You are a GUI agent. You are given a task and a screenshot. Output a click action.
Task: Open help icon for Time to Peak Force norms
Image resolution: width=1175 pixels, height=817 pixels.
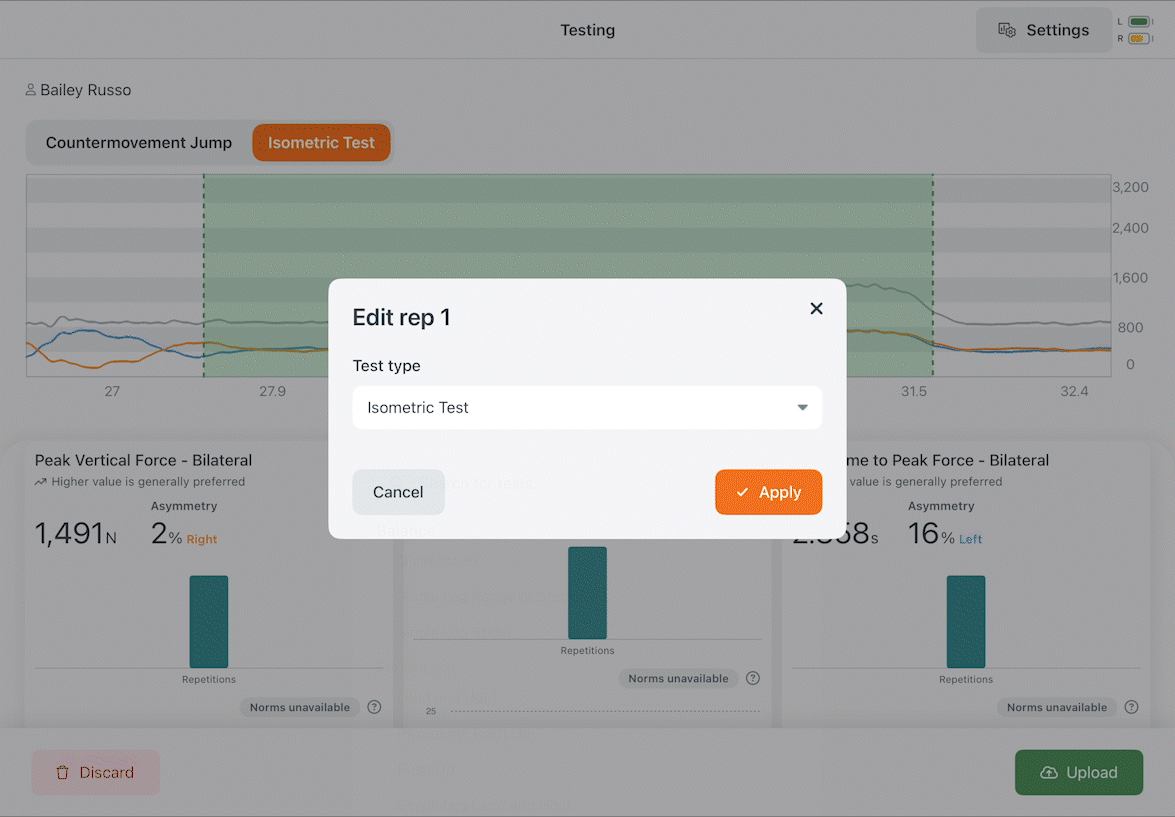1132,707
